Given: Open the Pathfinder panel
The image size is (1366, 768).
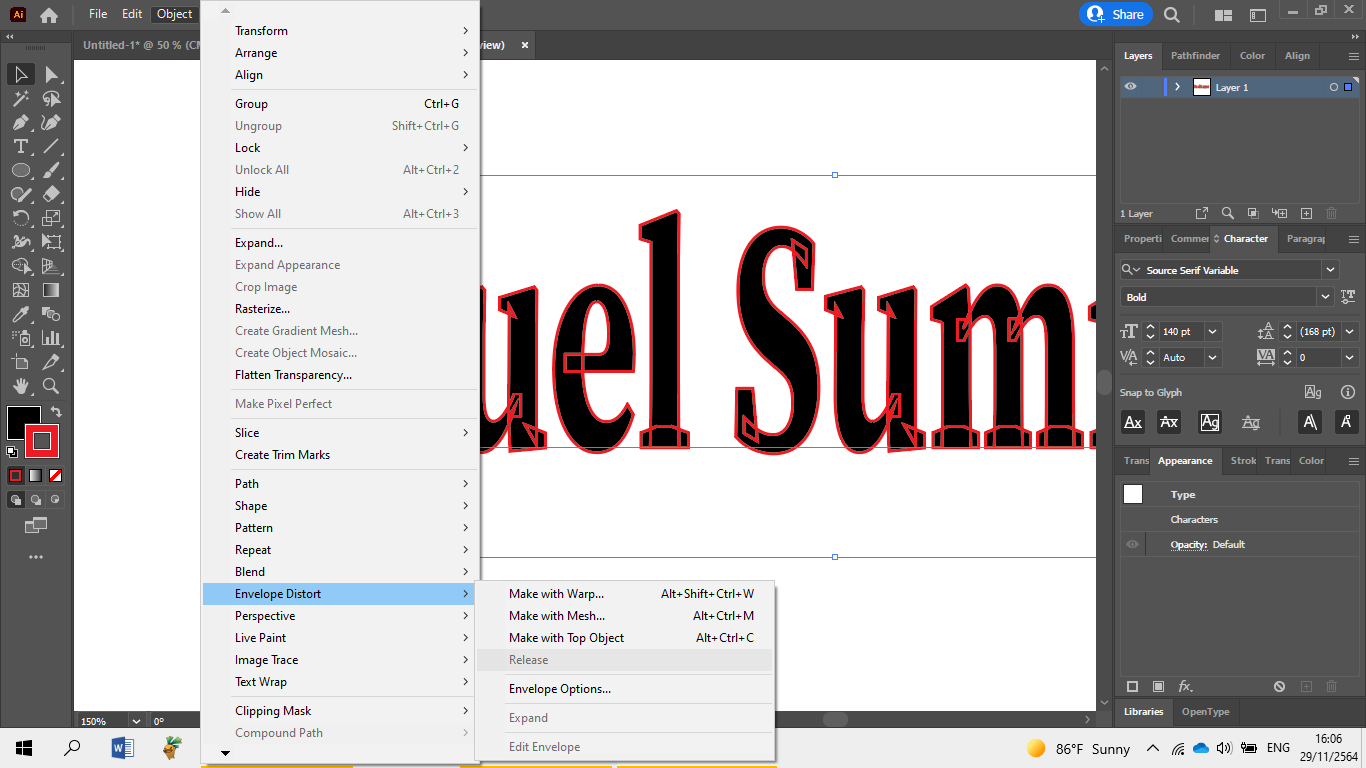Looking at the screenshot, I should [x=1195, y=56].
